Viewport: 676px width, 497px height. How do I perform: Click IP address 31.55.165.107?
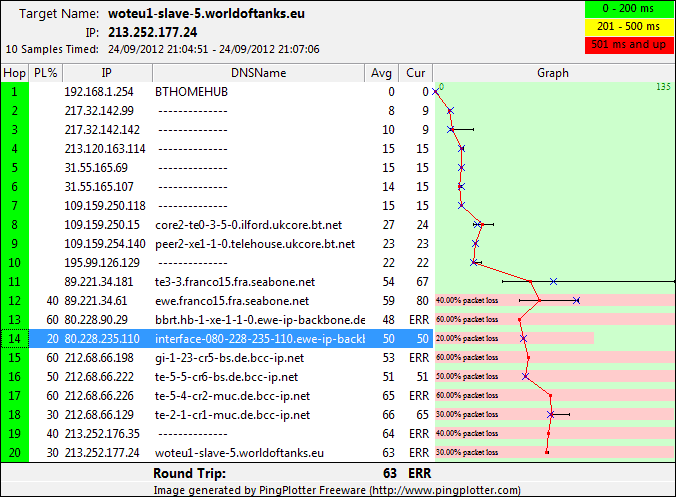(x=99, y=187)
